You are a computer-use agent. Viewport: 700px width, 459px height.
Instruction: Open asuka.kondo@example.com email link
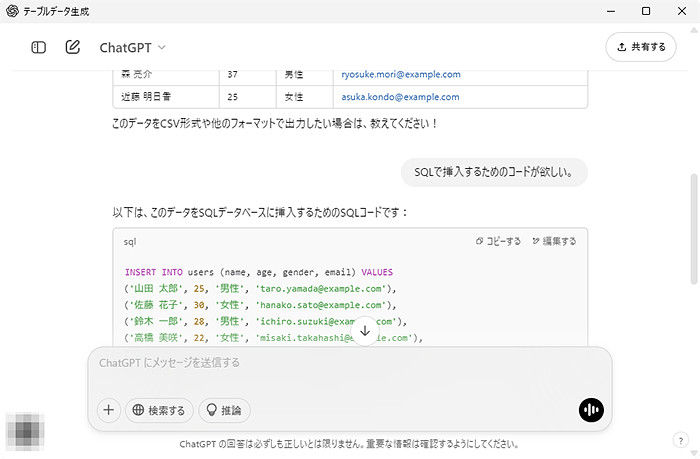(x=400, y=97)
